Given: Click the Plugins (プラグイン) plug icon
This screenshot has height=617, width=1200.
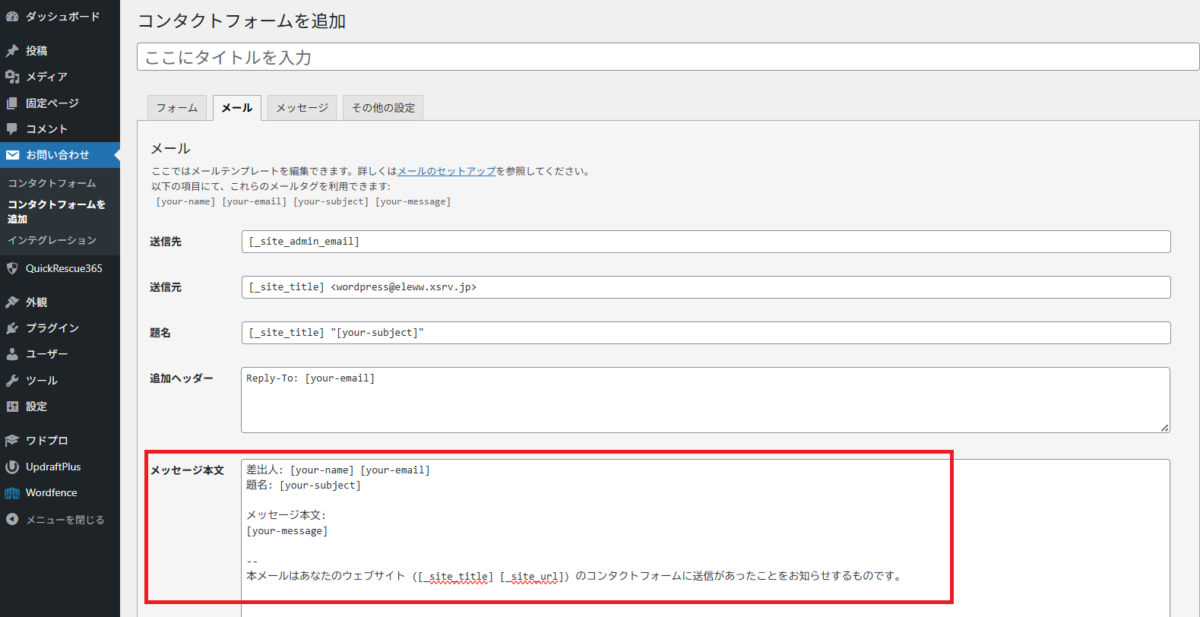Looking at the screenshot, I should pyautogui.click(x=12, y=328).
